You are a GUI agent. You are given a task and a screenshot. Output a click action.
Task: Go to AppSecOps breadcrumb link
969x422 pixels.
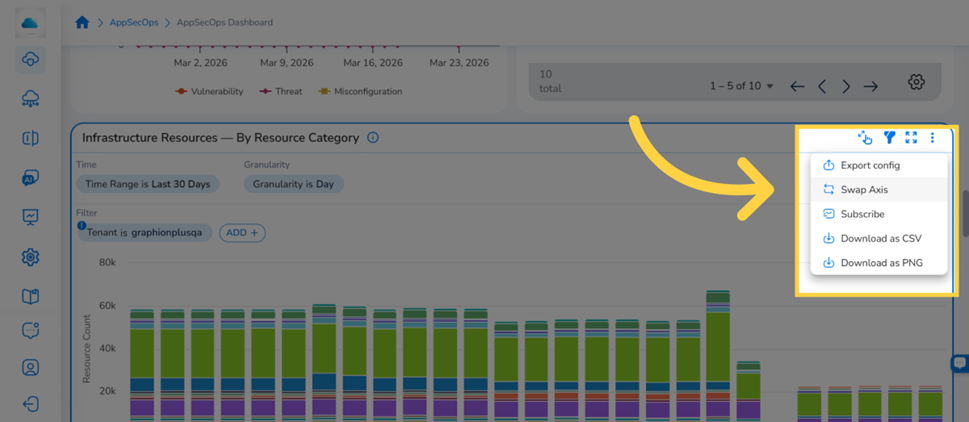(x=132, y=22)
